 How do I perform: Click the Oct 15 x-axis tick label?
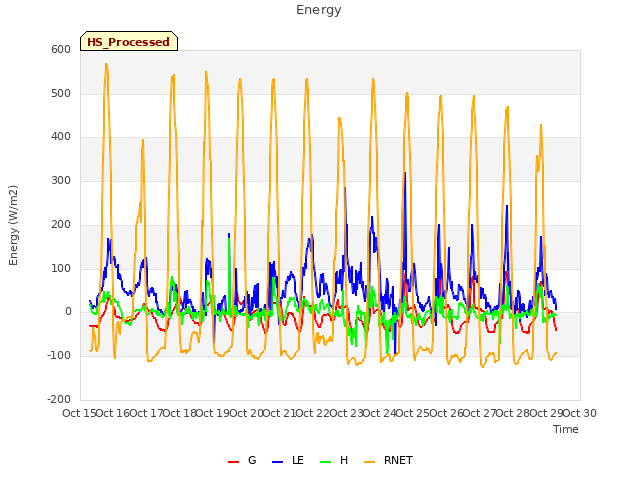(x=79, y=413)
